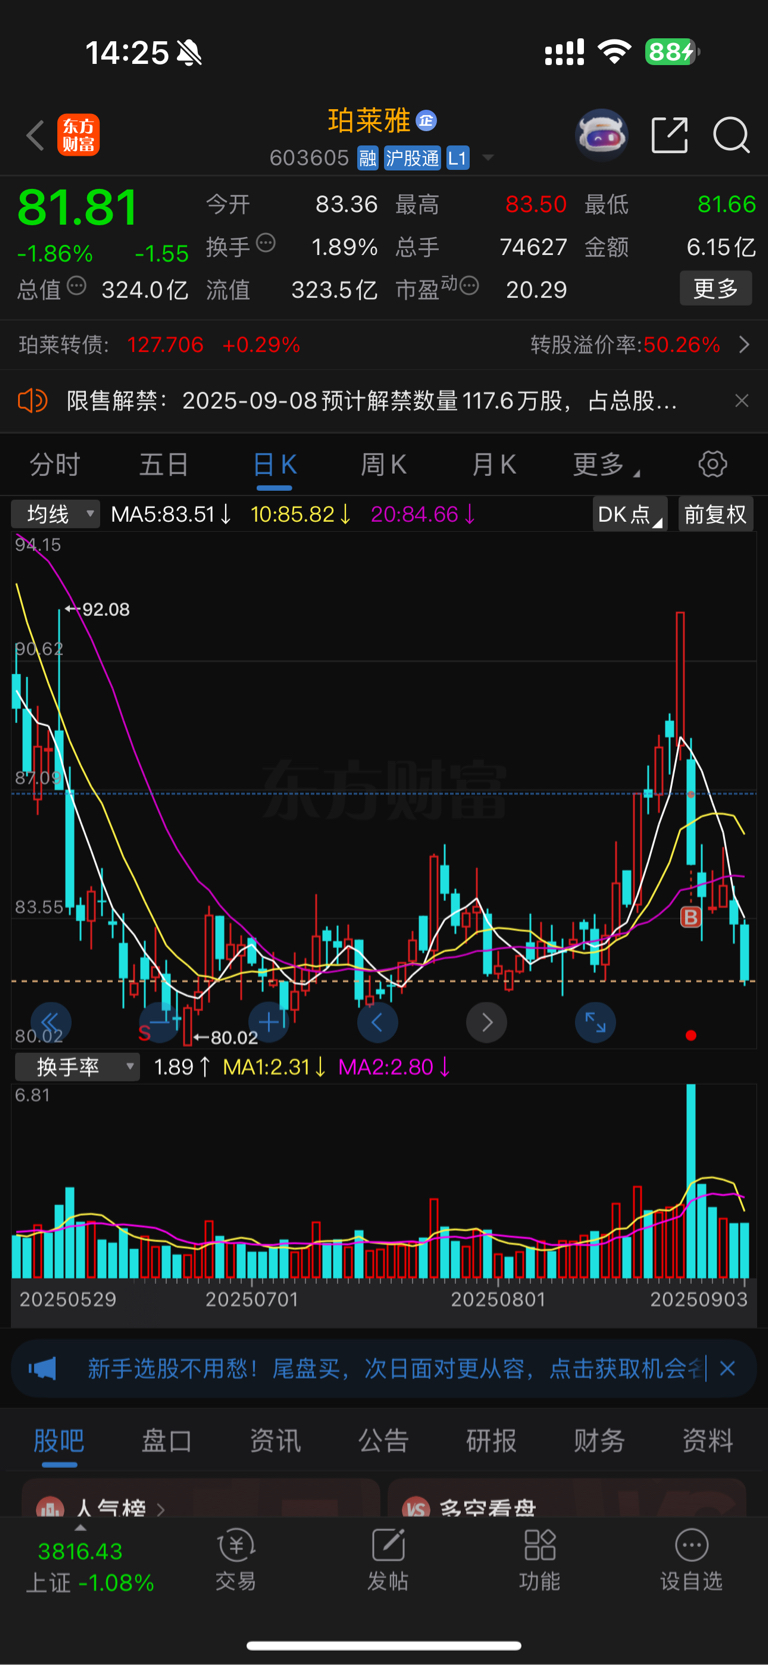Open the search magnifier icon
Screen dimensions: 768x1665
[x=731, y=135]
